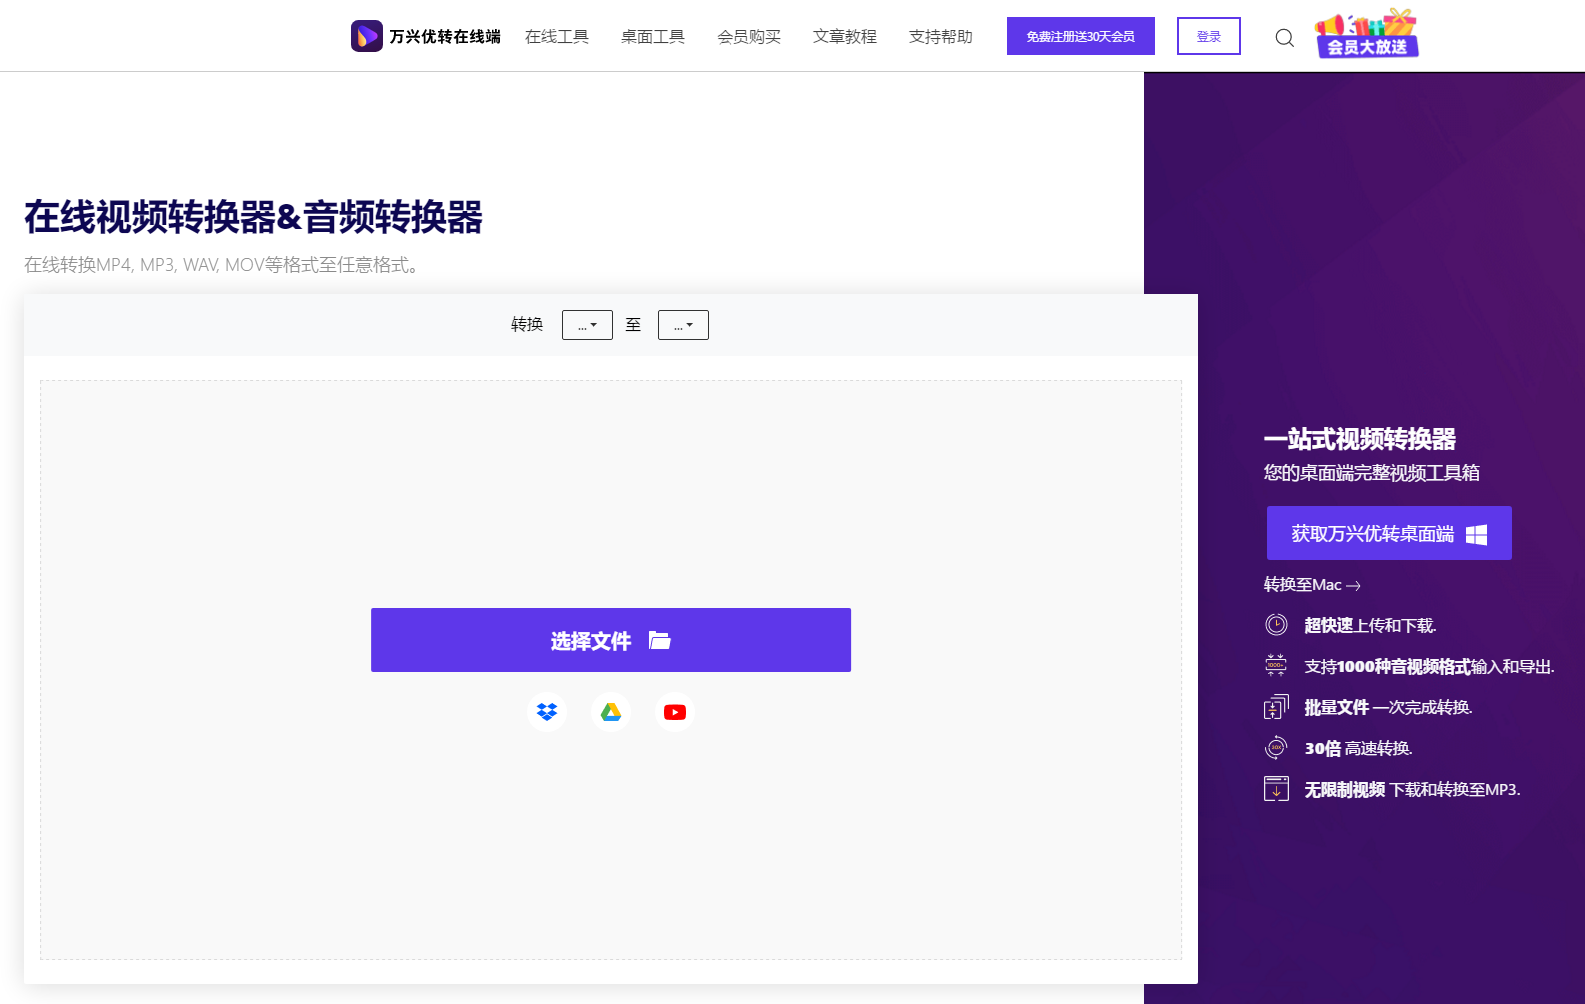Click 30倍高速转换 text
The width and height of the screenshot is (1585, 1004).
[x=1358, y=748]
